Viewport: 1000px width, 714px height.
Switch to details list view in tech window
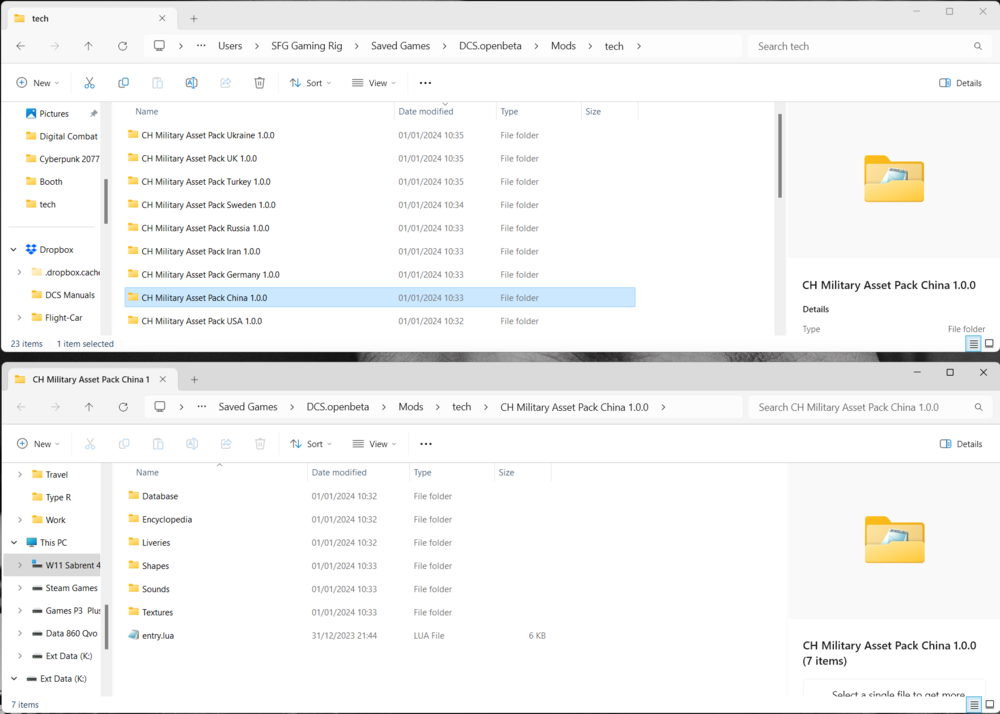(x=973, y=344)
